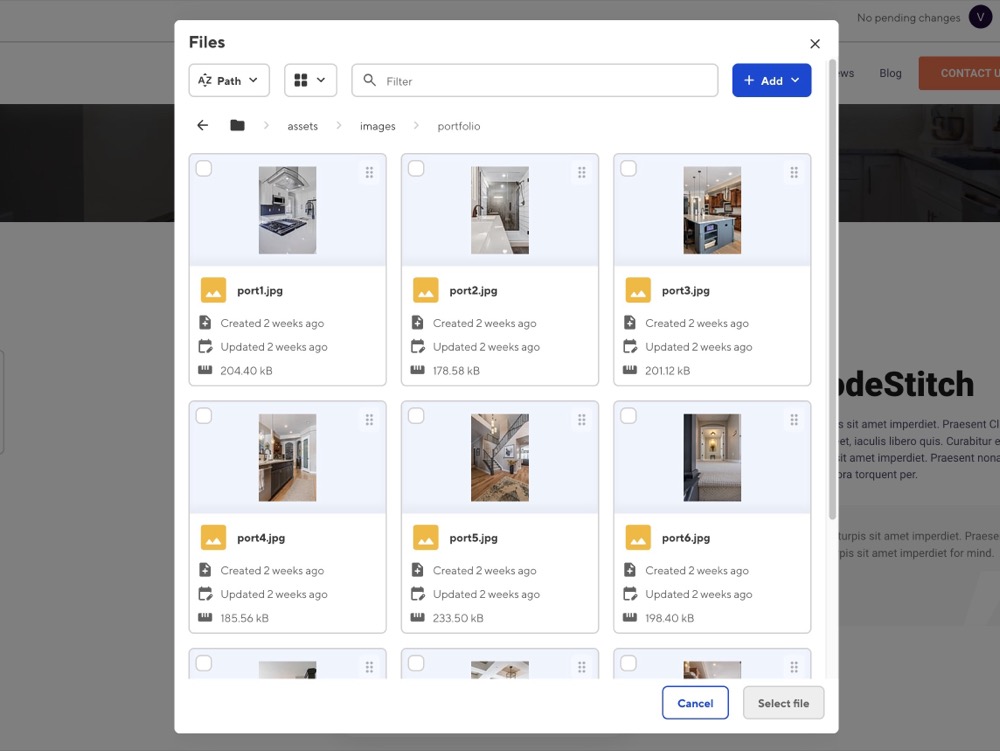Viewport: 1000px width, 751px height.
Task: Navigate to the images breadcrumb item
Action: click(377, 126)
